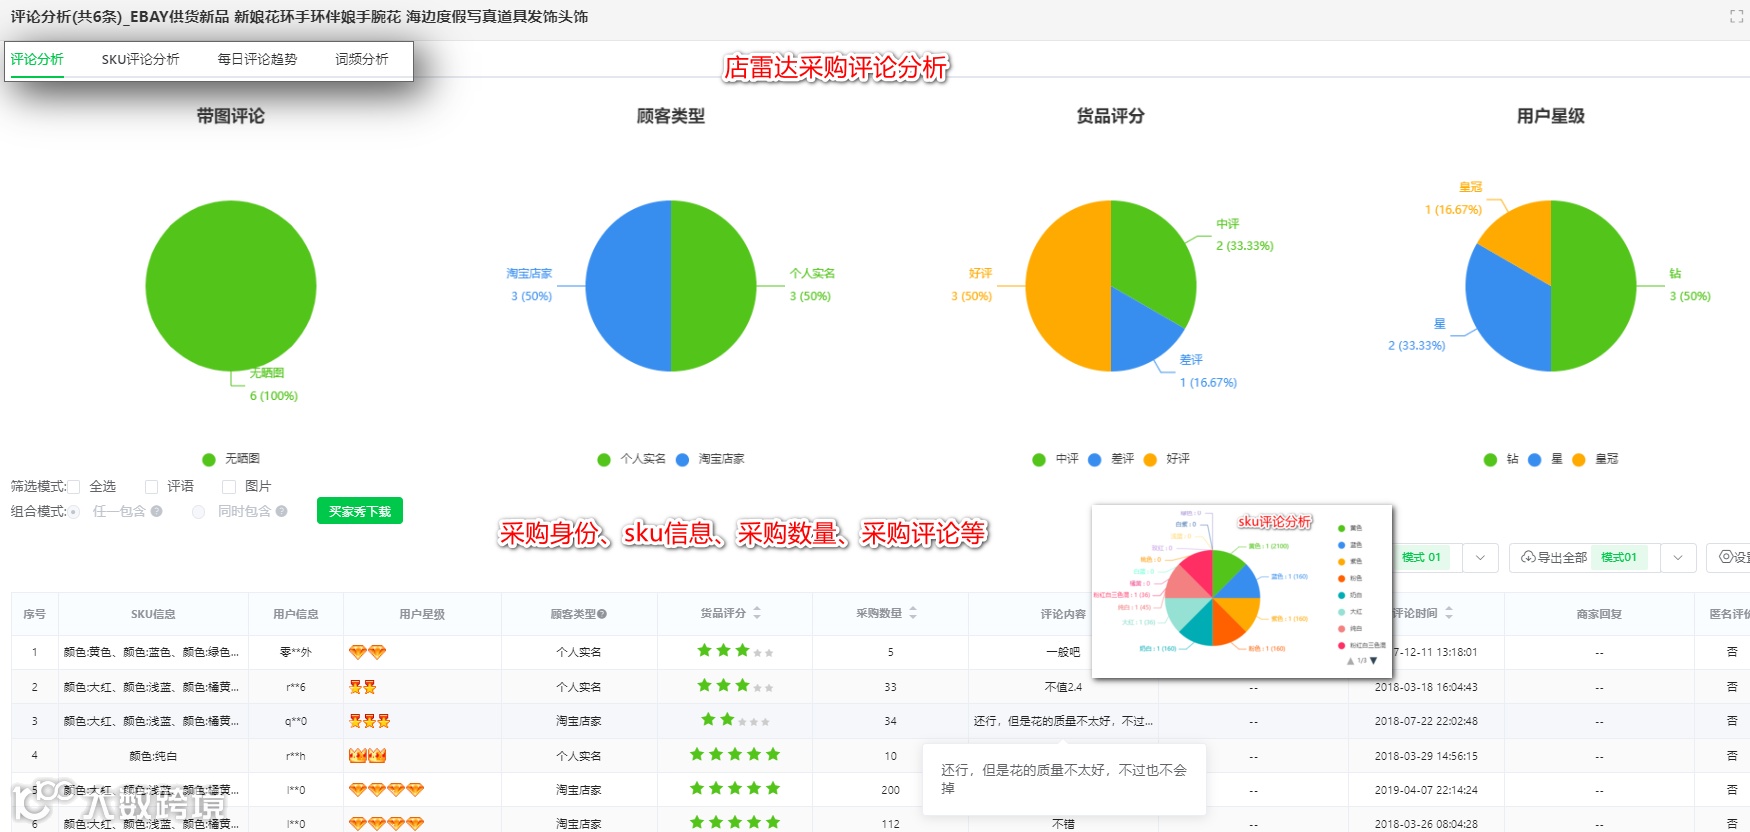The height and width of the screenshot is (832, 1750).
Task: Click the 买家秀下载 button
Action: [360, 511]
